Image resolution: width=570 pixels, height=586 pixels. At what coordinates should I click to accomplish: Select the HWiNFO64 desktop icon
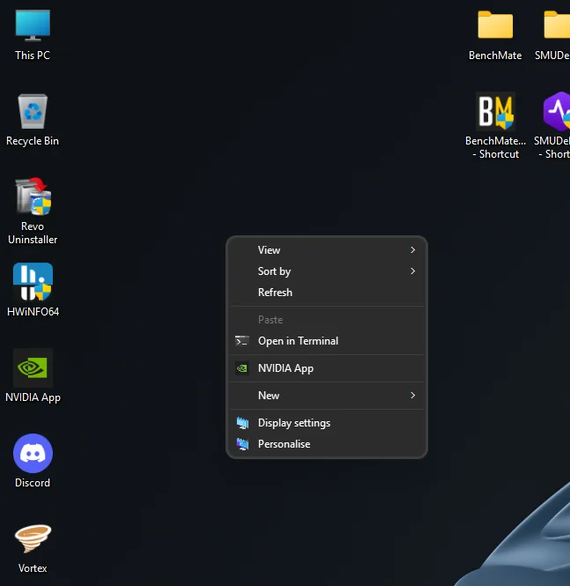coord(33,281)
